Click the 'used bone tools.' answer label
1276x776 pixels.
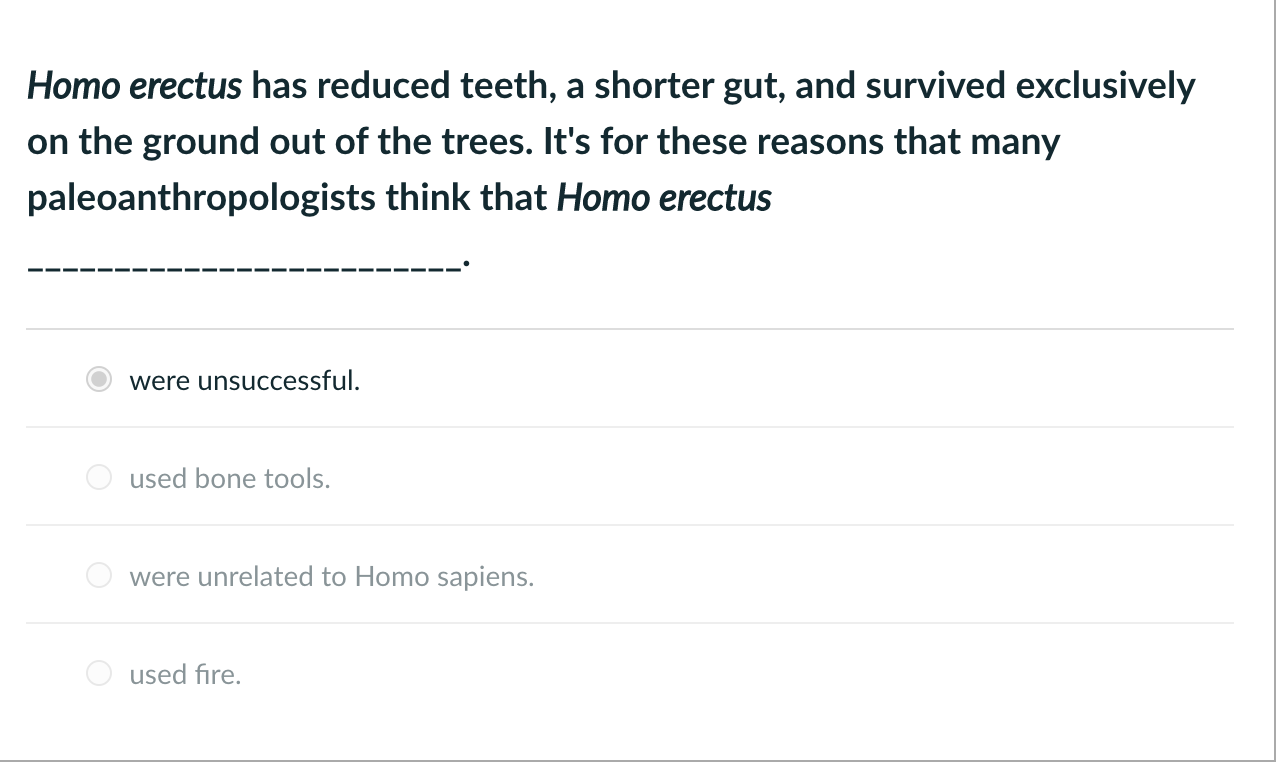click(231, 478)
